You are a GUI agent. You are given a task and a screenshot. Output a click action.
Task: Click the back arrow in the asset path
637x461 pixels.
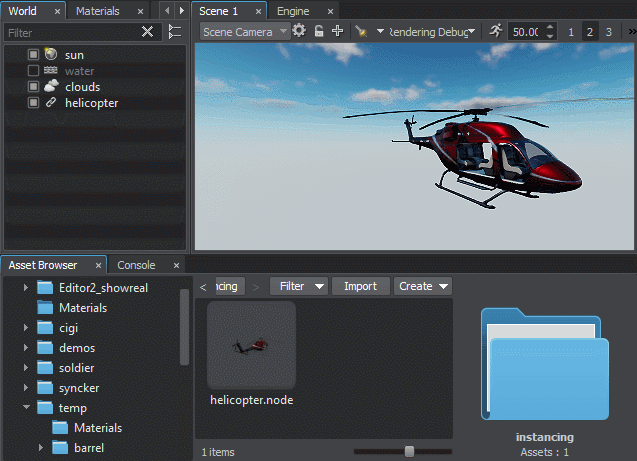pyautogui.click(x=204, y=286)
